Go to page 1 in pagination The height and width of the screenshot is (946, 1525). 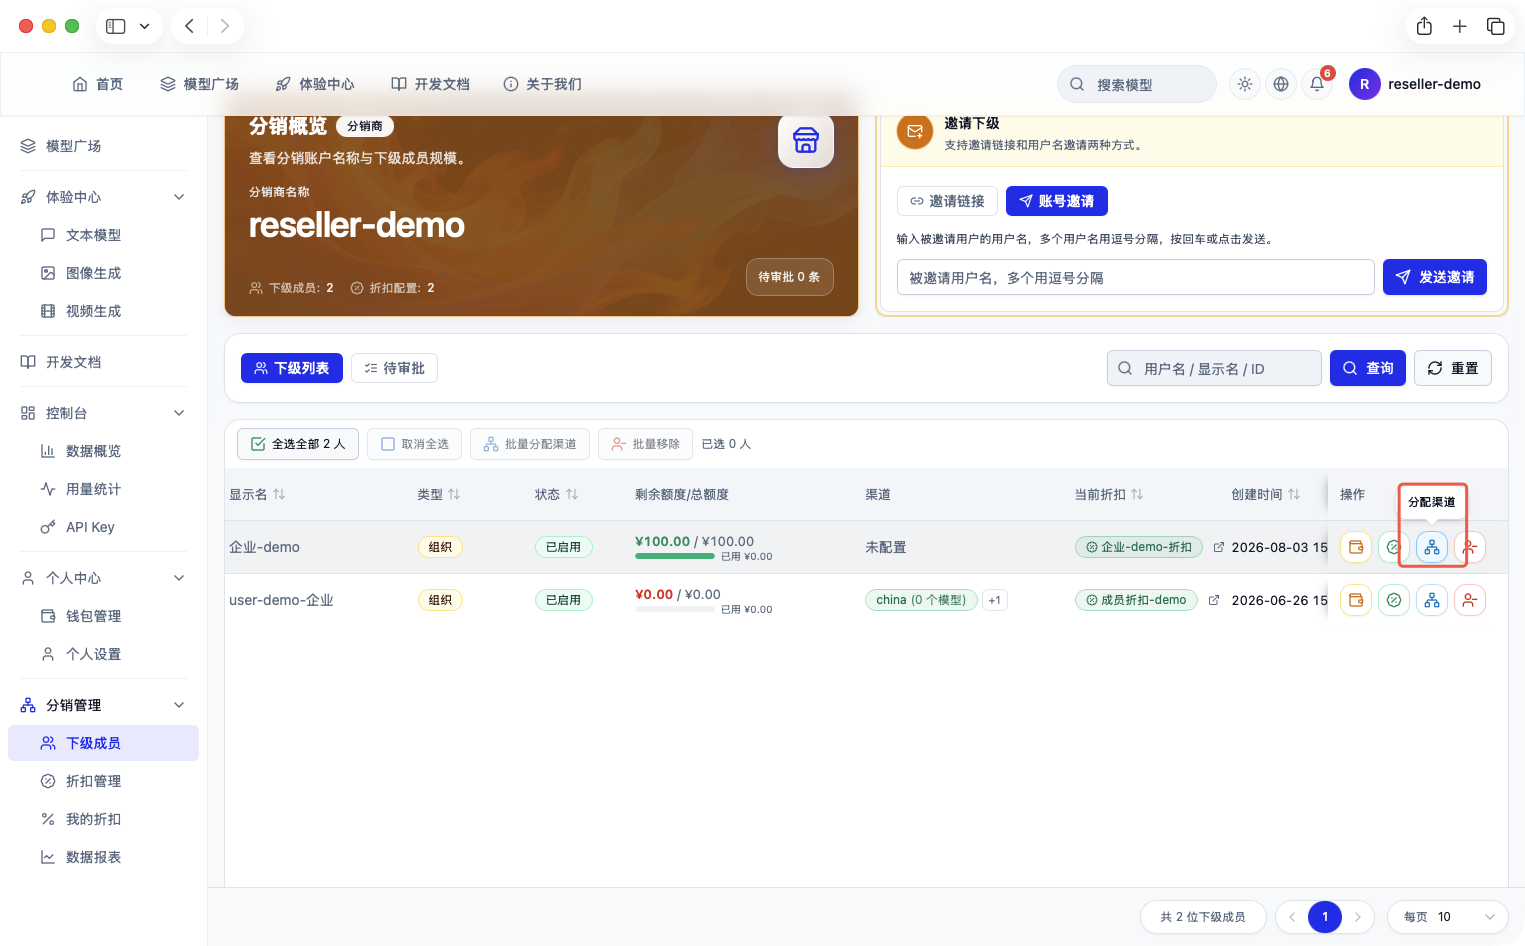[1325, 917]
